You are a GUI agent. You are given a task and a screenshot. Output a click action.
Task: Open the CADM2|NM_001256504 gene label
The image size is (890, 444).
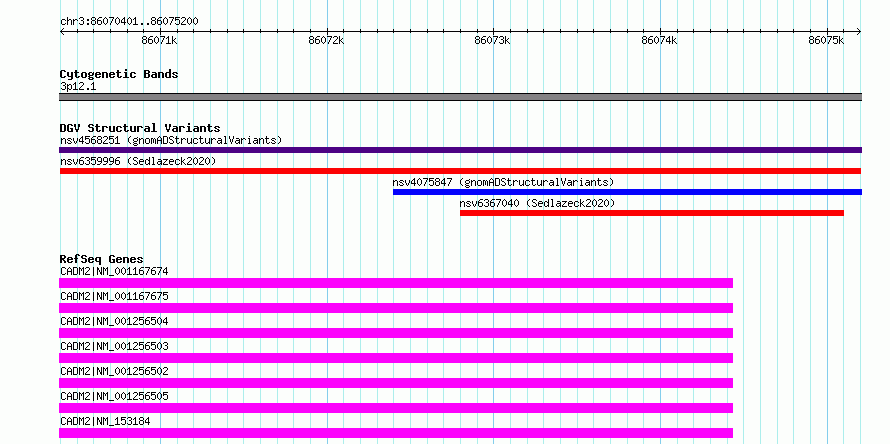pyautogui.click(x=114, y=321)
